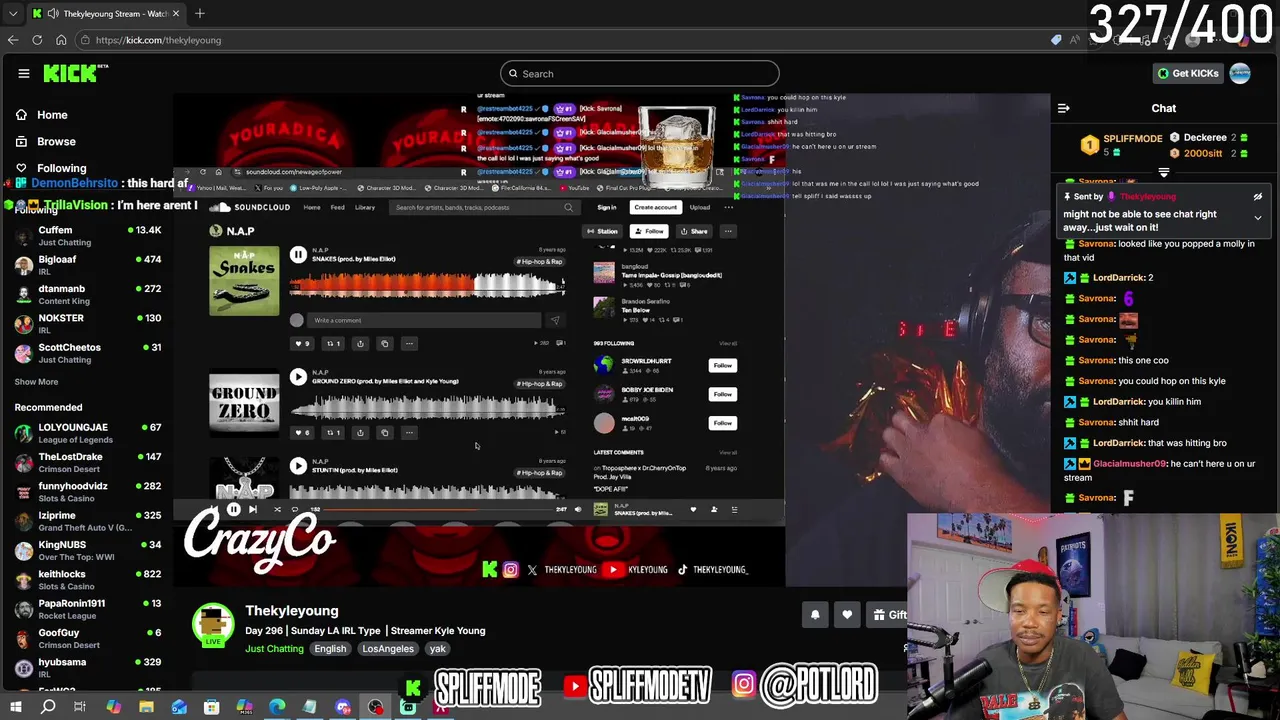Open LOLYOUNGJAE recommended channel
The width and height of the screenshot is (1280, 720).
pyautogui.click(x=87, y=433)
